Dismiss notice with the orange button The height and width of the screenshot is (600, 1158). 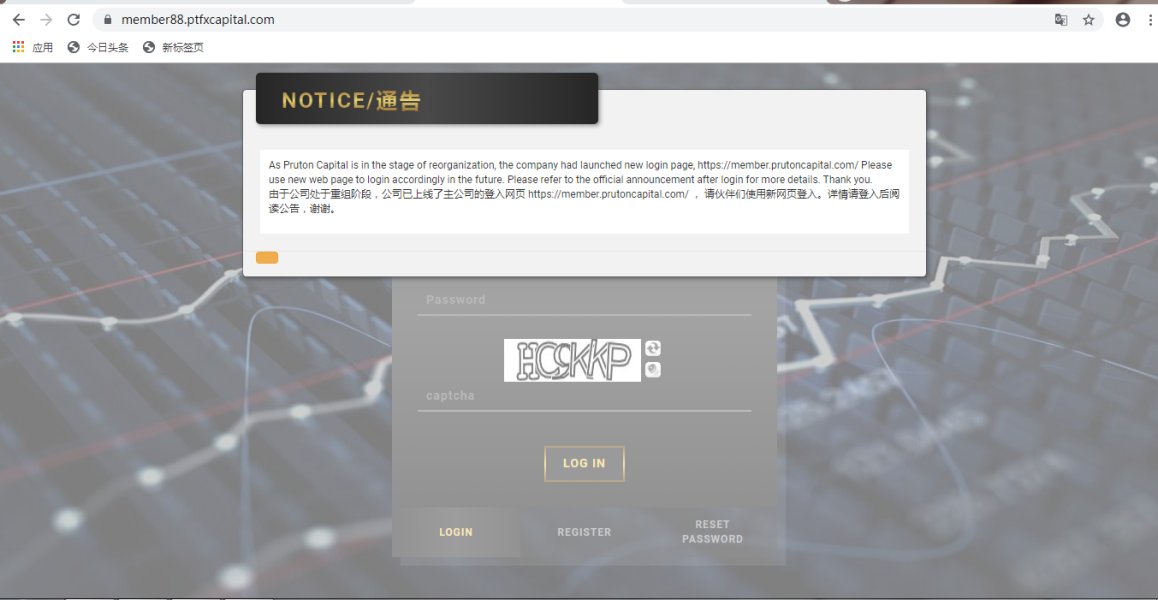[x=267, y=257]
